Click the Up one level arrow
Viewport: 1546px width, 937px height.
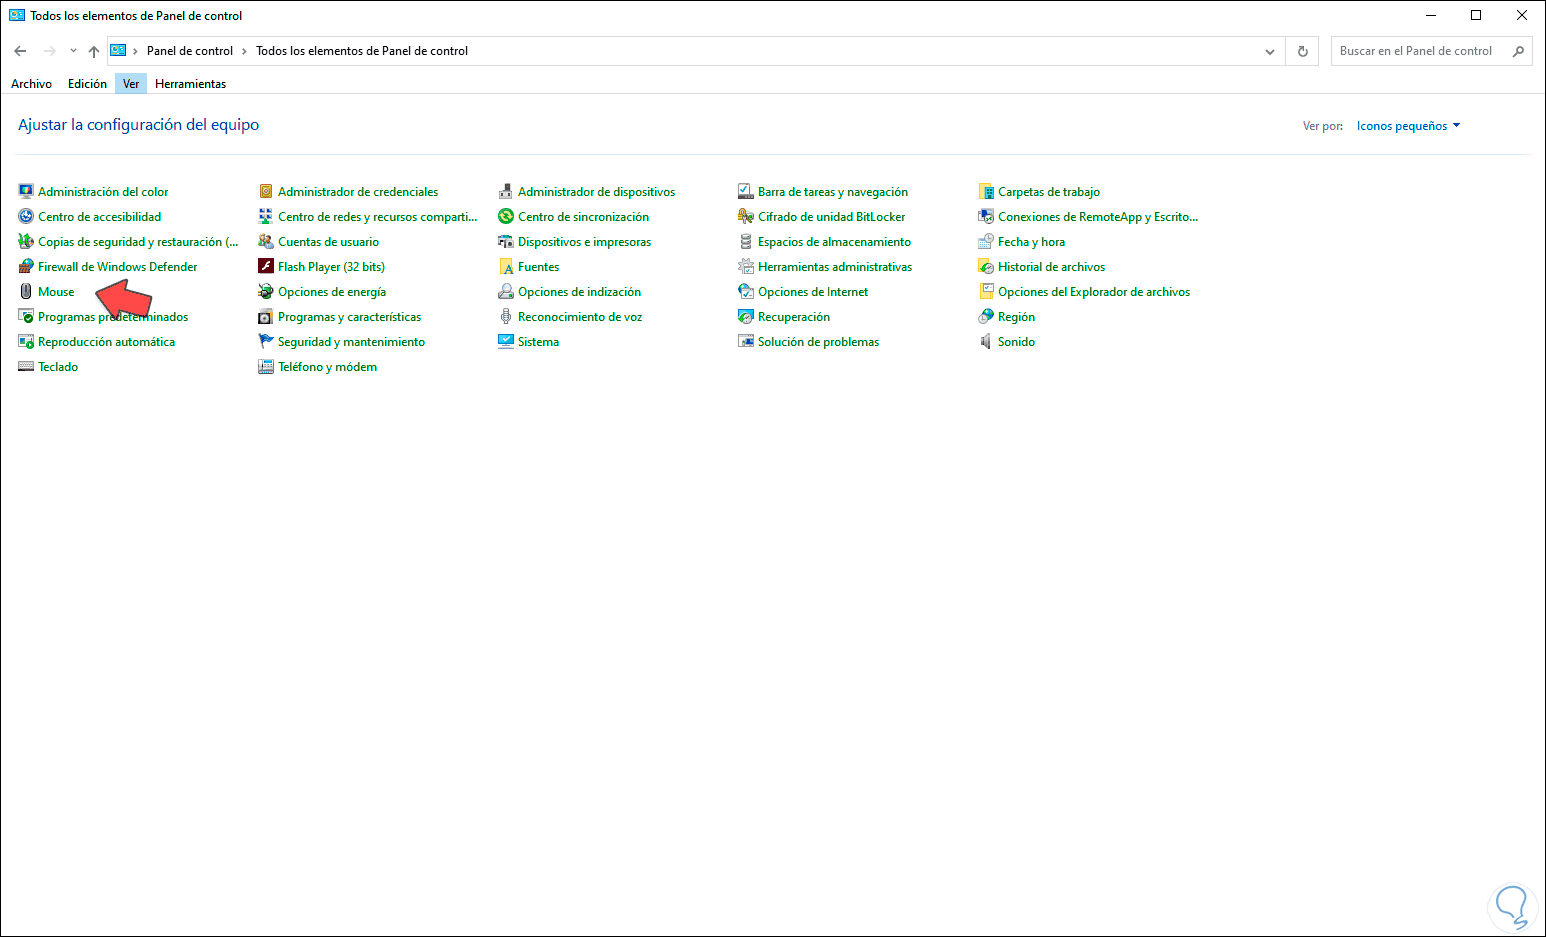coord(93,51)
